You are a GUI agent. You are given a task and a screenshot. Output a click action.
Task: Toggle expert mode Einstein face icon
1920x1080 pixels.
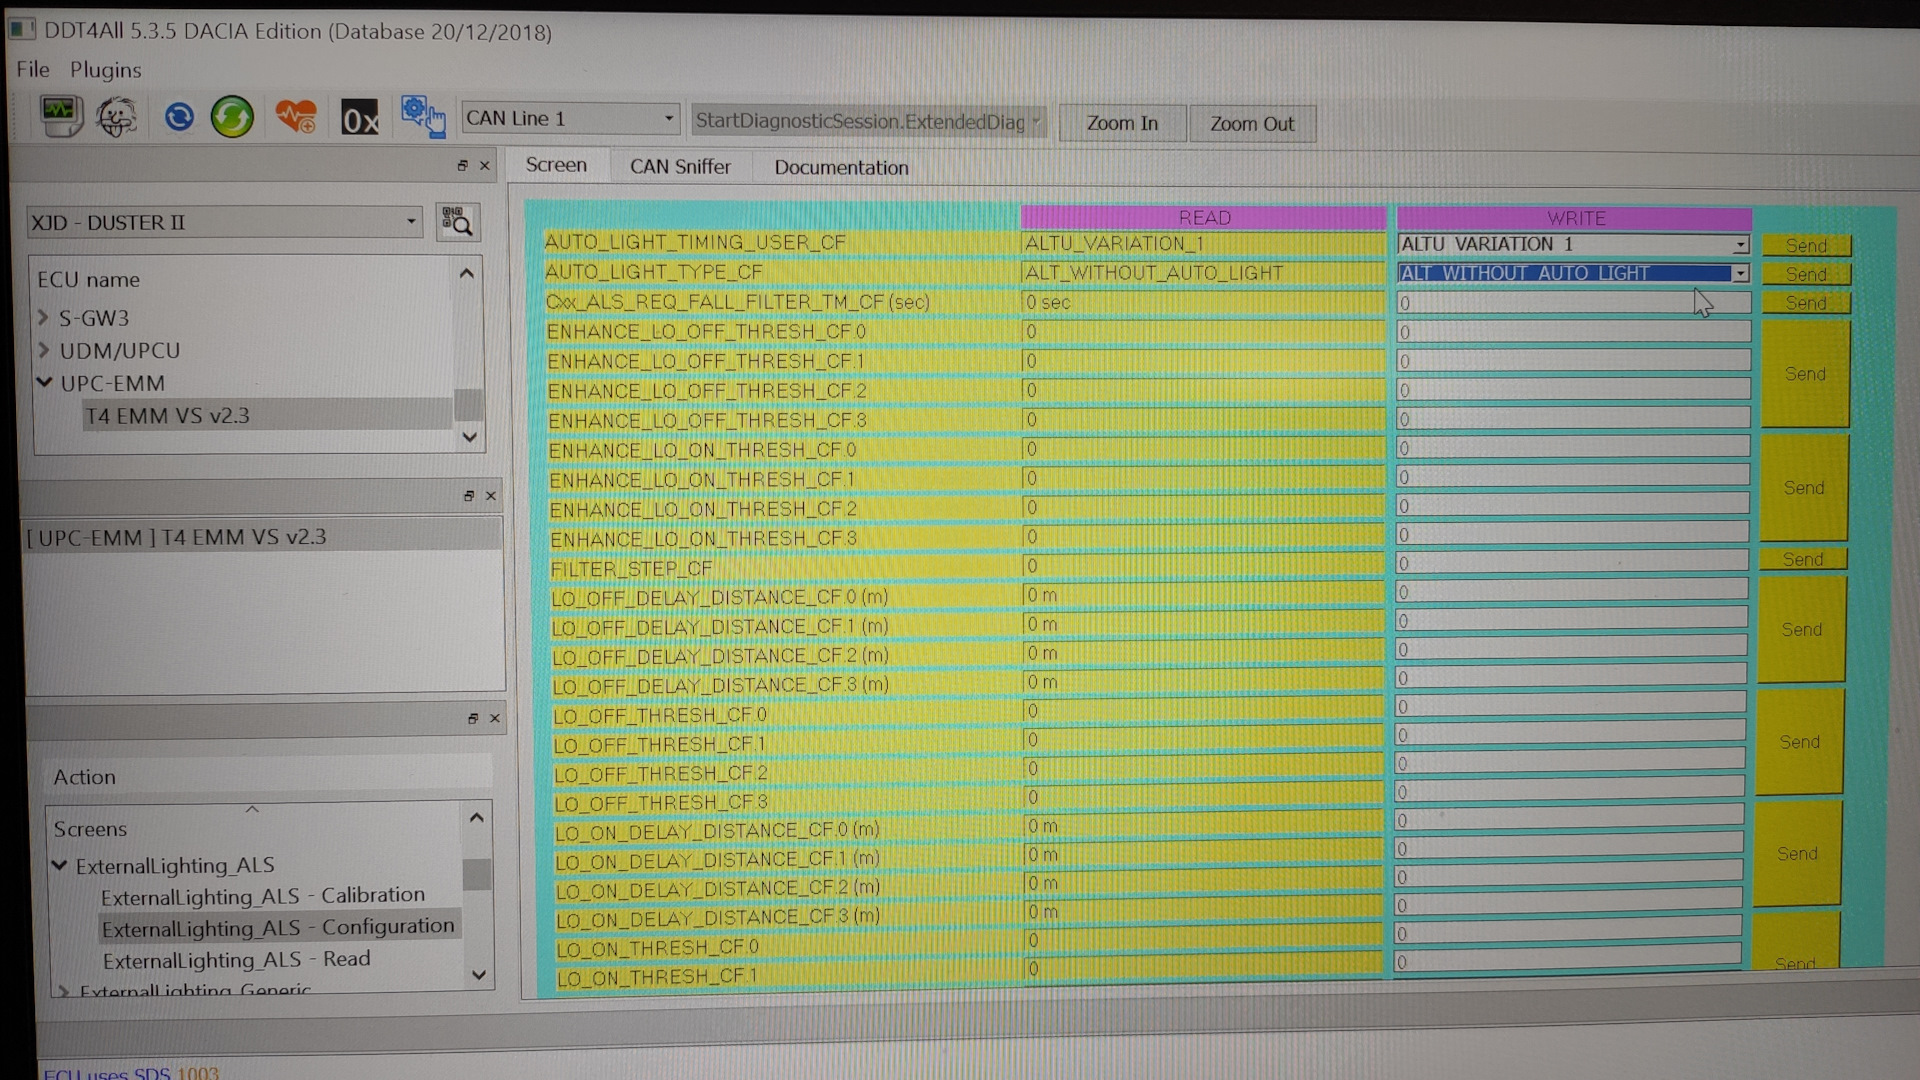(x=117, y=117)
